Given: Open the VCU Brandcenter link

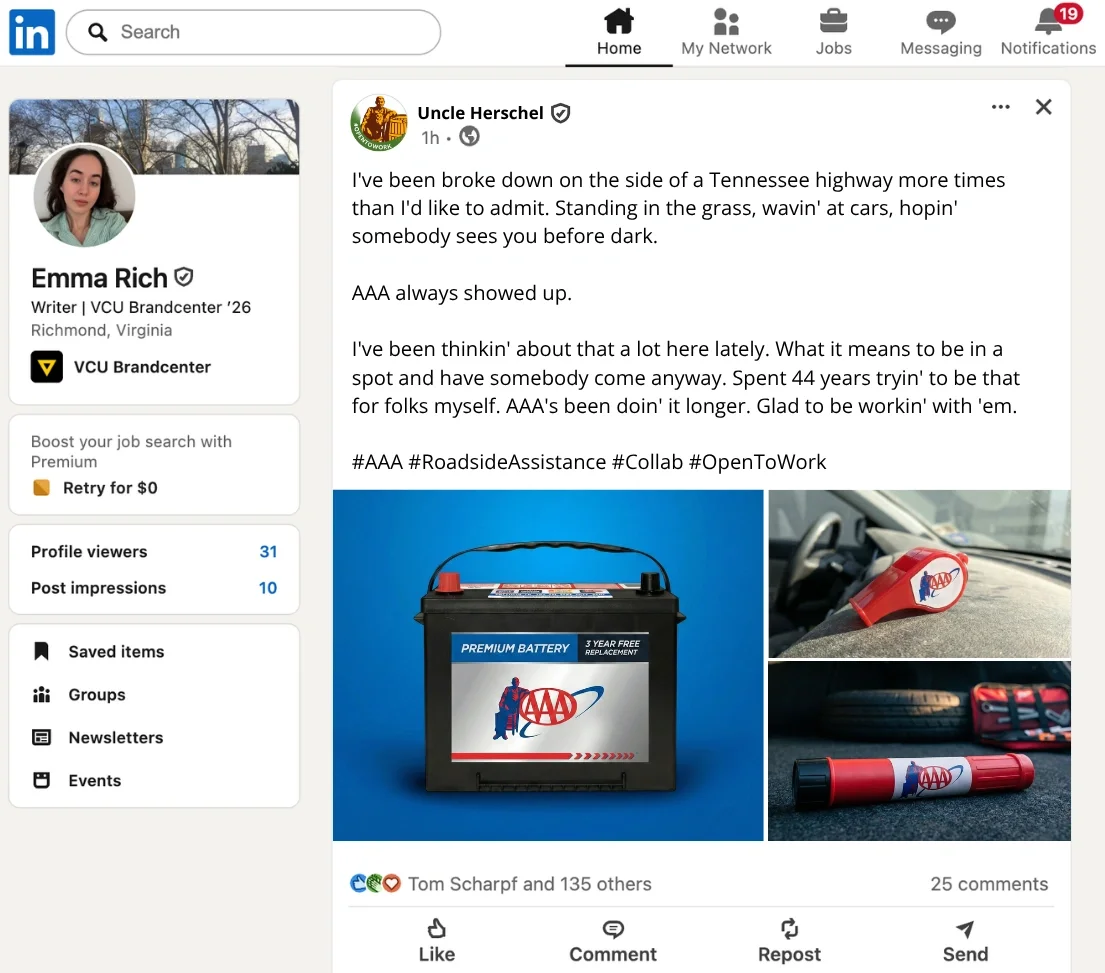Looking at the screenshot, I should pyautogui.click(x=142, y=367).
